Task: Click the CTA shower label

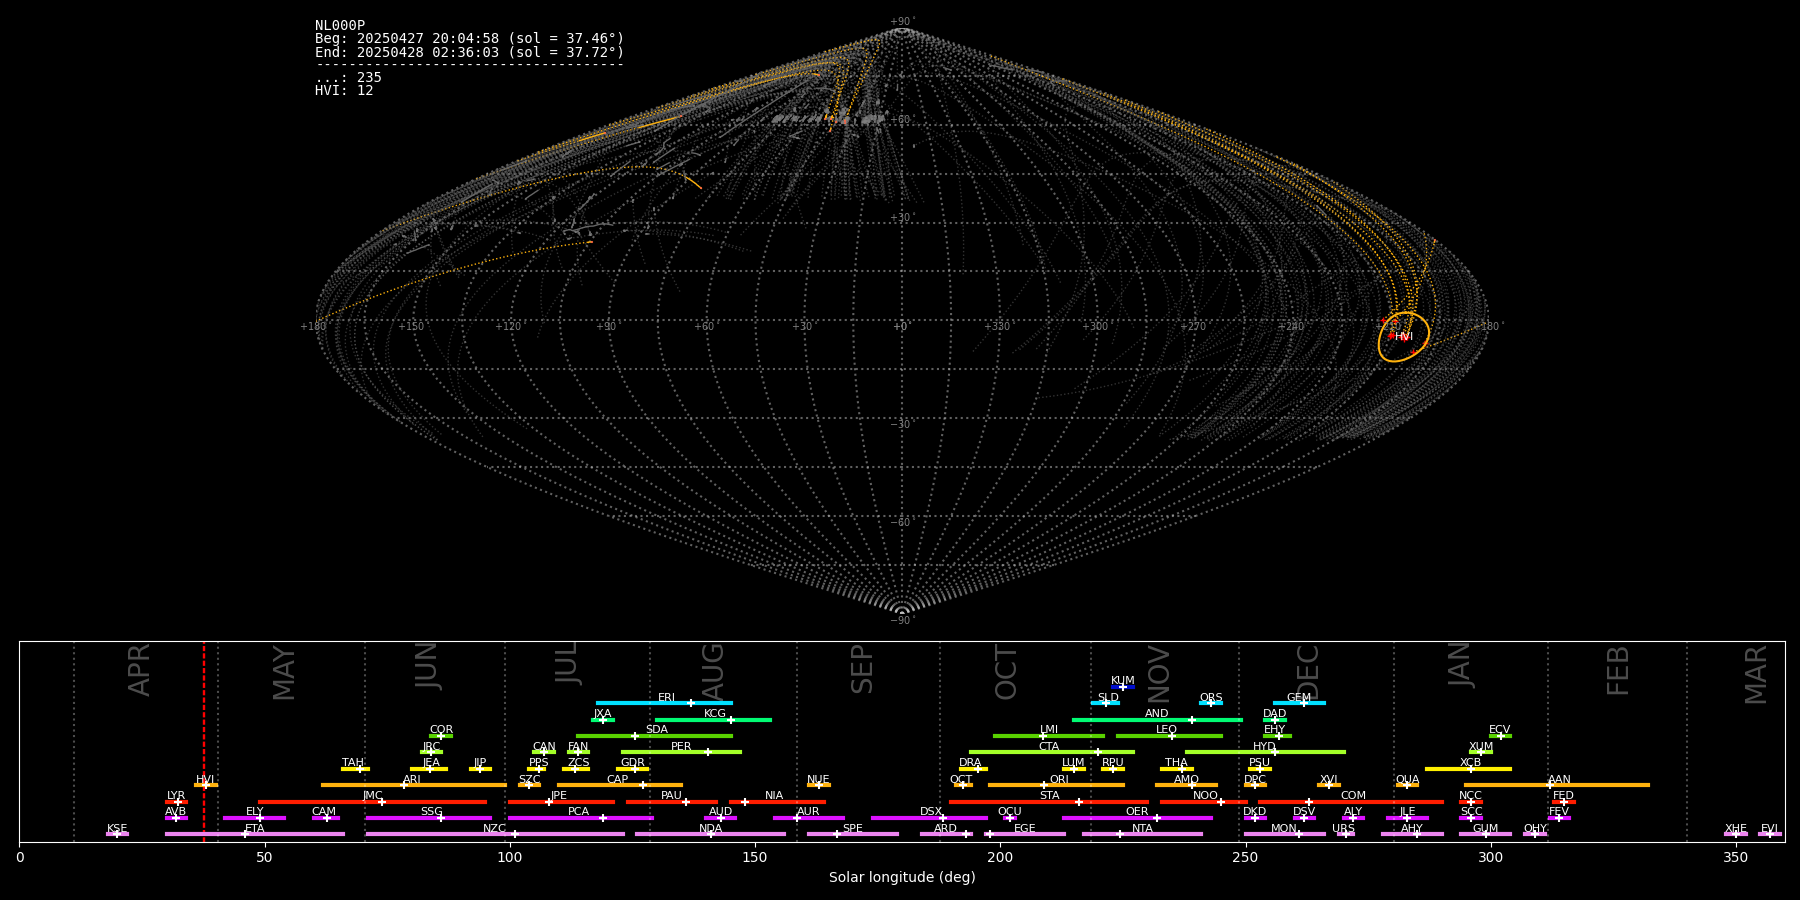Action: [1049, 747]
